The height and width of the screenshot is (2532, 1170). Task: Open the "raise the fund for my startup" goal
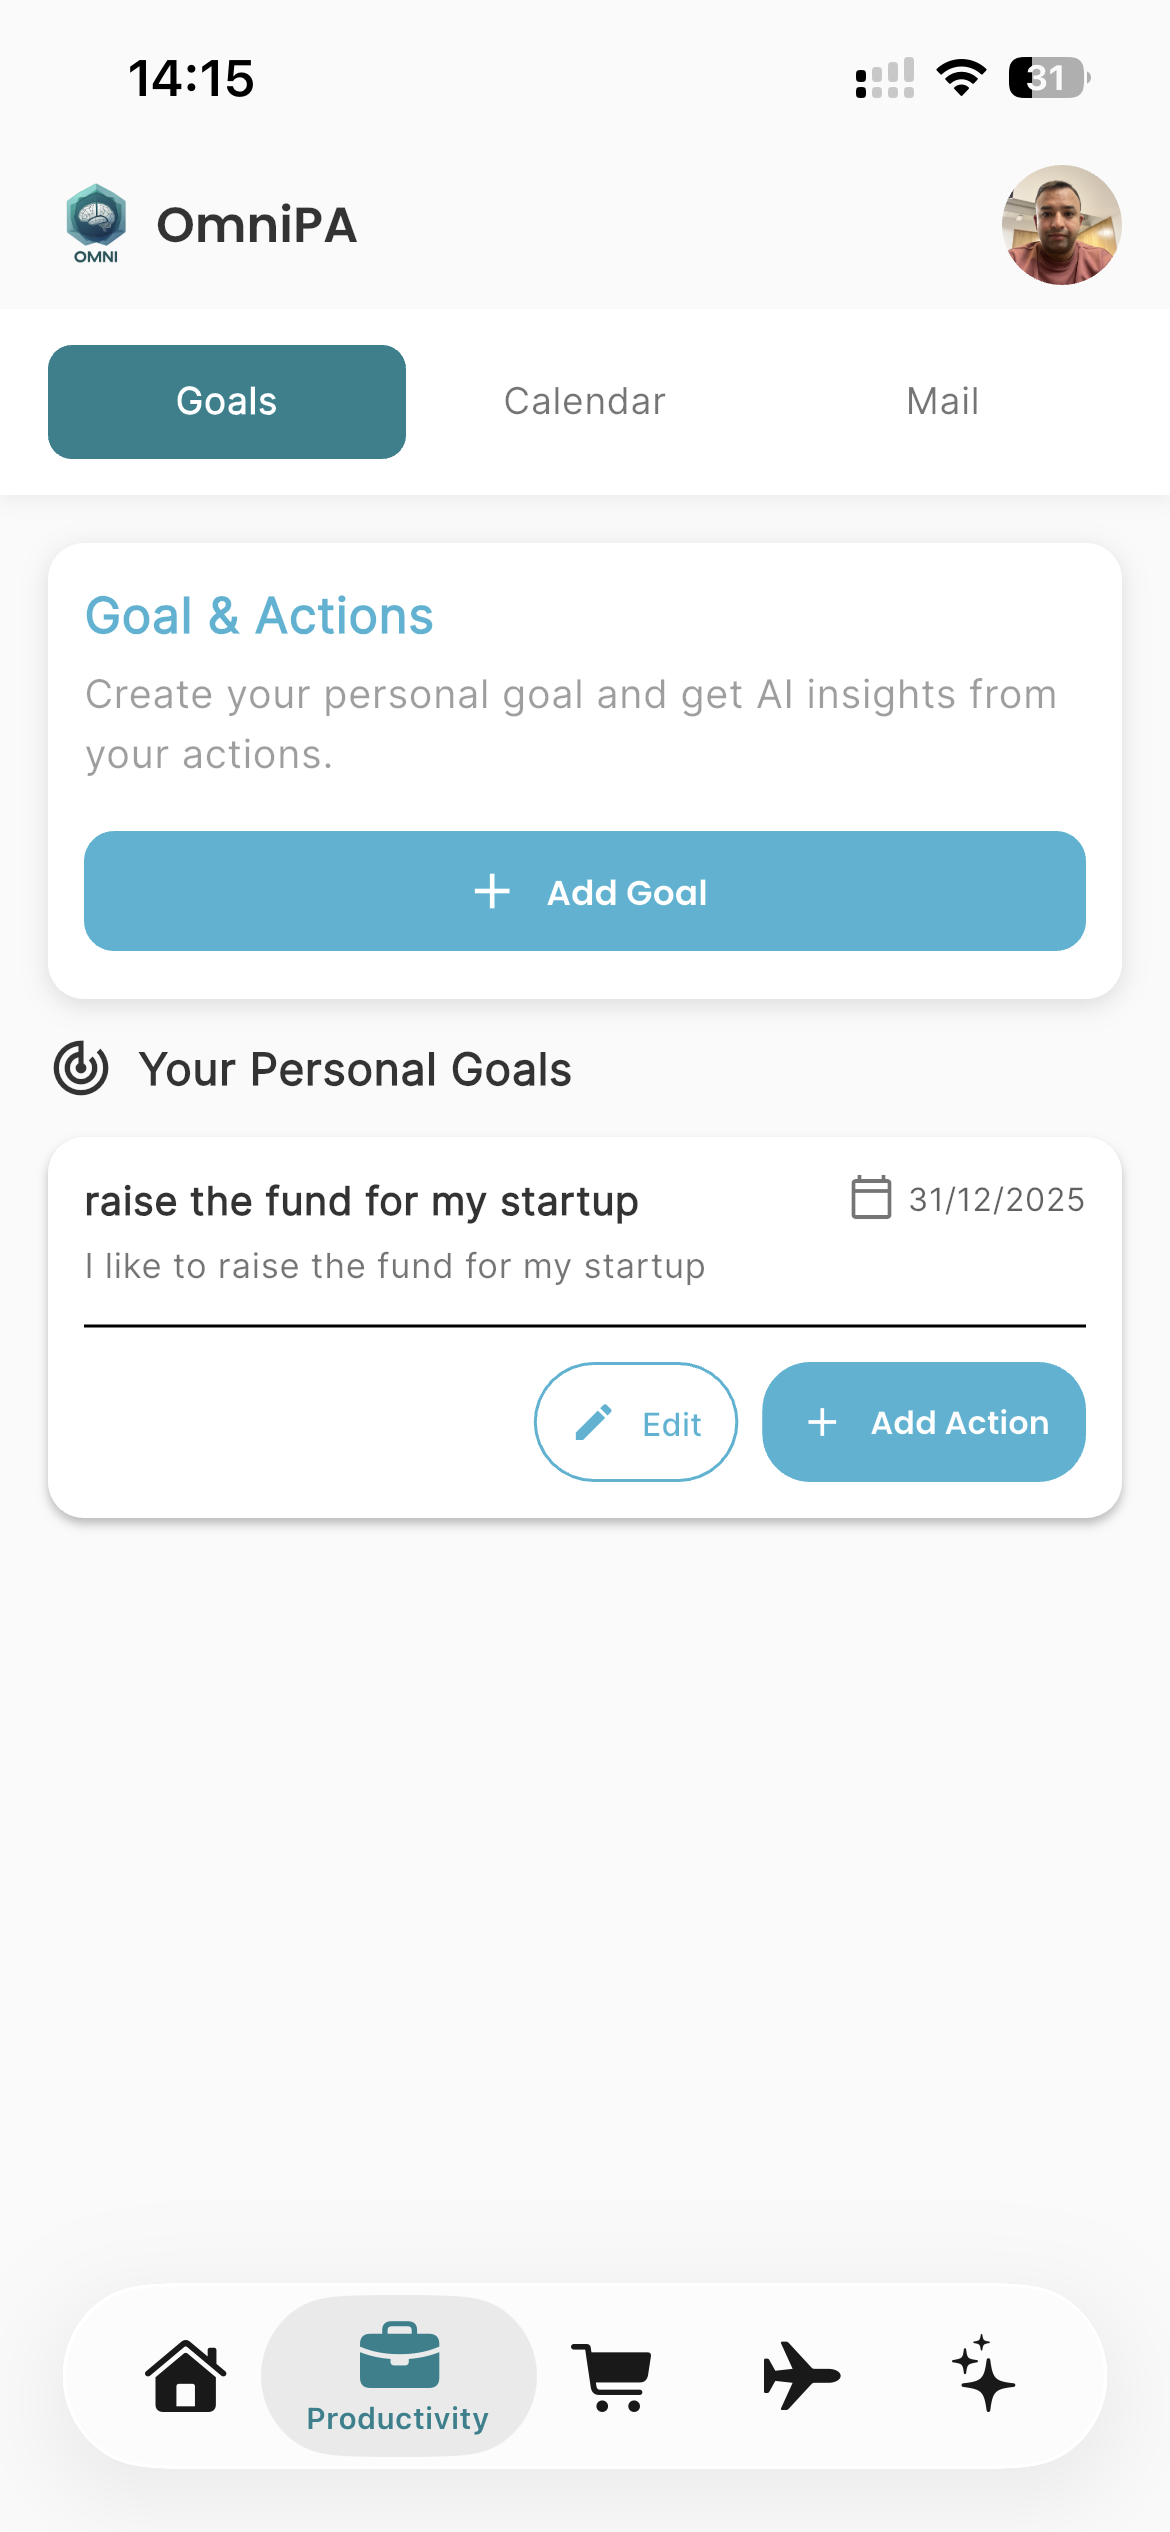click(361, 1201)
